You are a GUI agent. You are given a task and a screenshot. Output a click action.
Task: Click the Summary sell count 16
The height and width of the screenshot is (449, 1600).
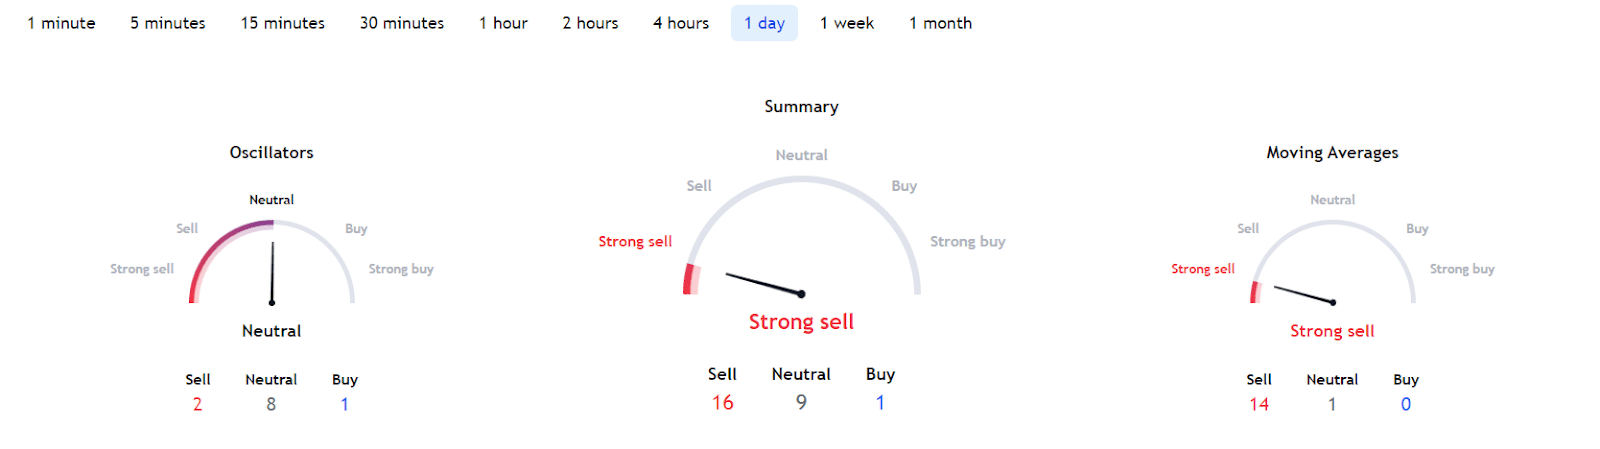point(722,402)
